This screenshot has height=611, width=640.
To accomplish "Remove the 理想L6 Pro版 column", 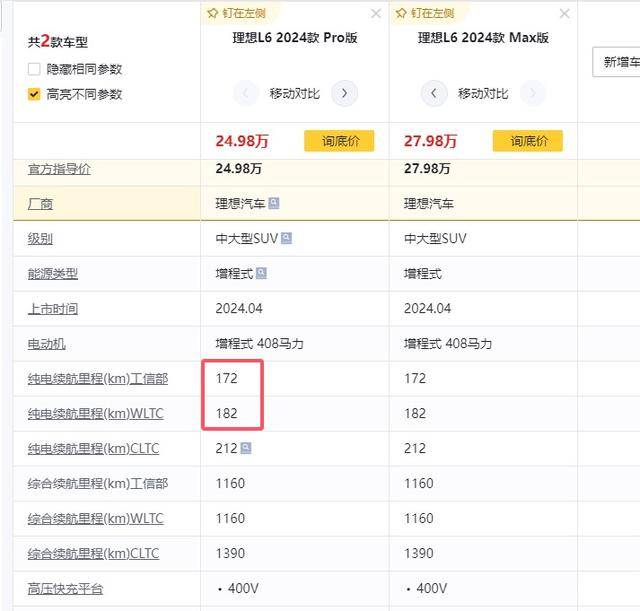I will pos(376,14).
